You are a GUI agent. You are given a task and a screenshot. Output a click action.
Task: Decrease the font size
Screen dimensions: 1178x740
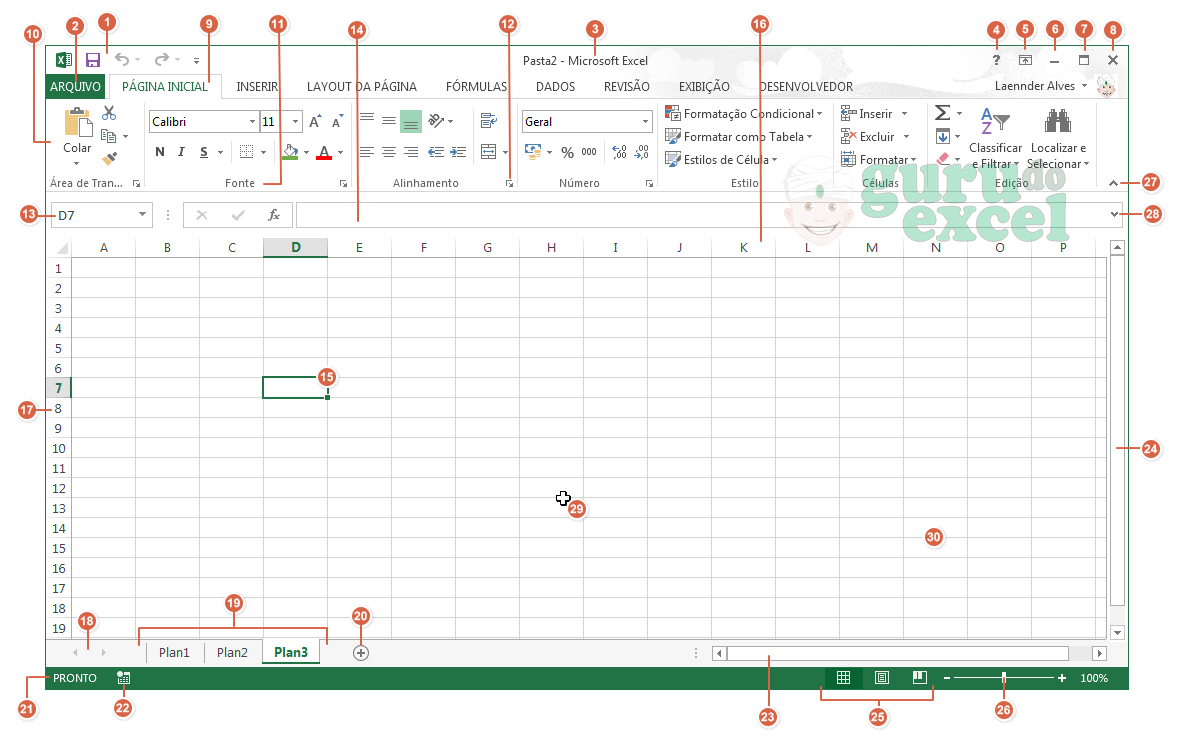(337, 122)
